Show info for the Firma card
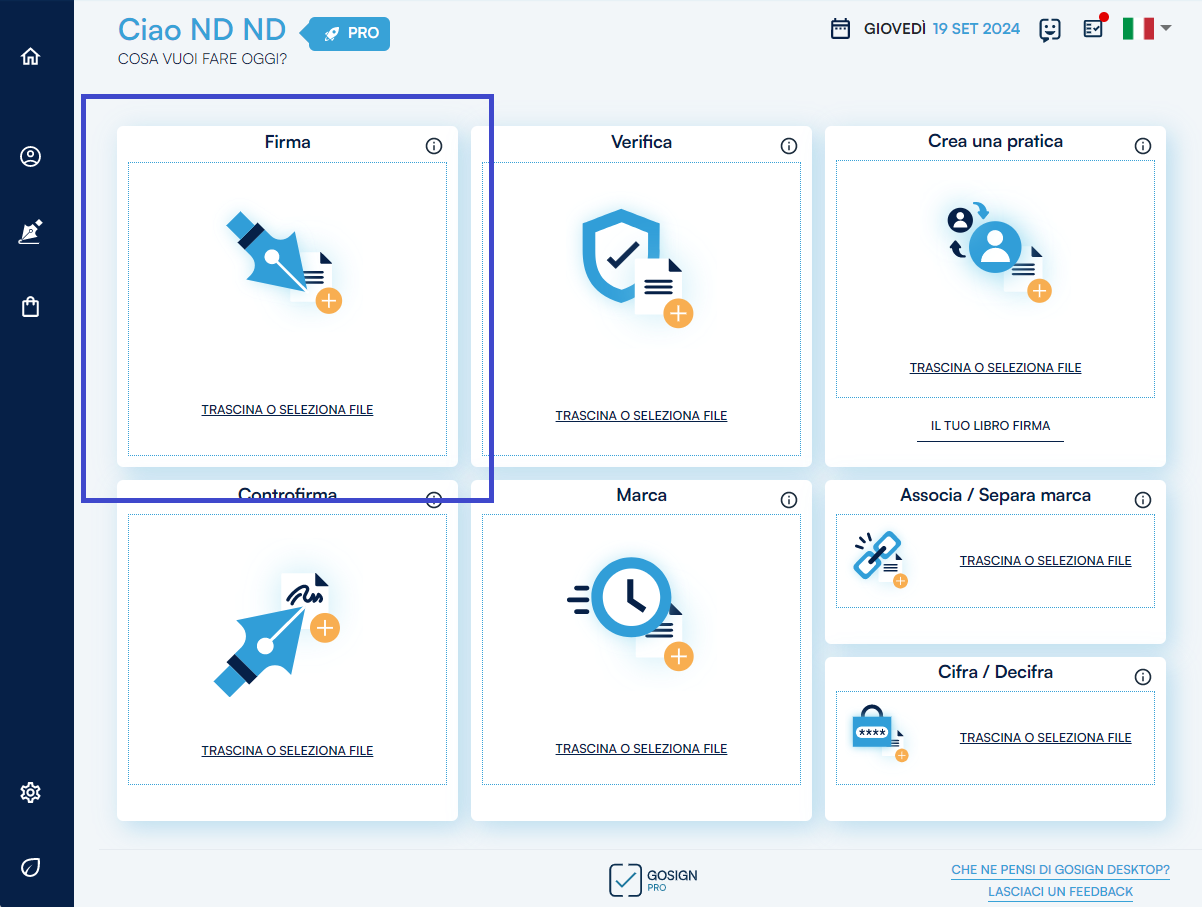Viewport: 1202px width, 907px height. 434,146
